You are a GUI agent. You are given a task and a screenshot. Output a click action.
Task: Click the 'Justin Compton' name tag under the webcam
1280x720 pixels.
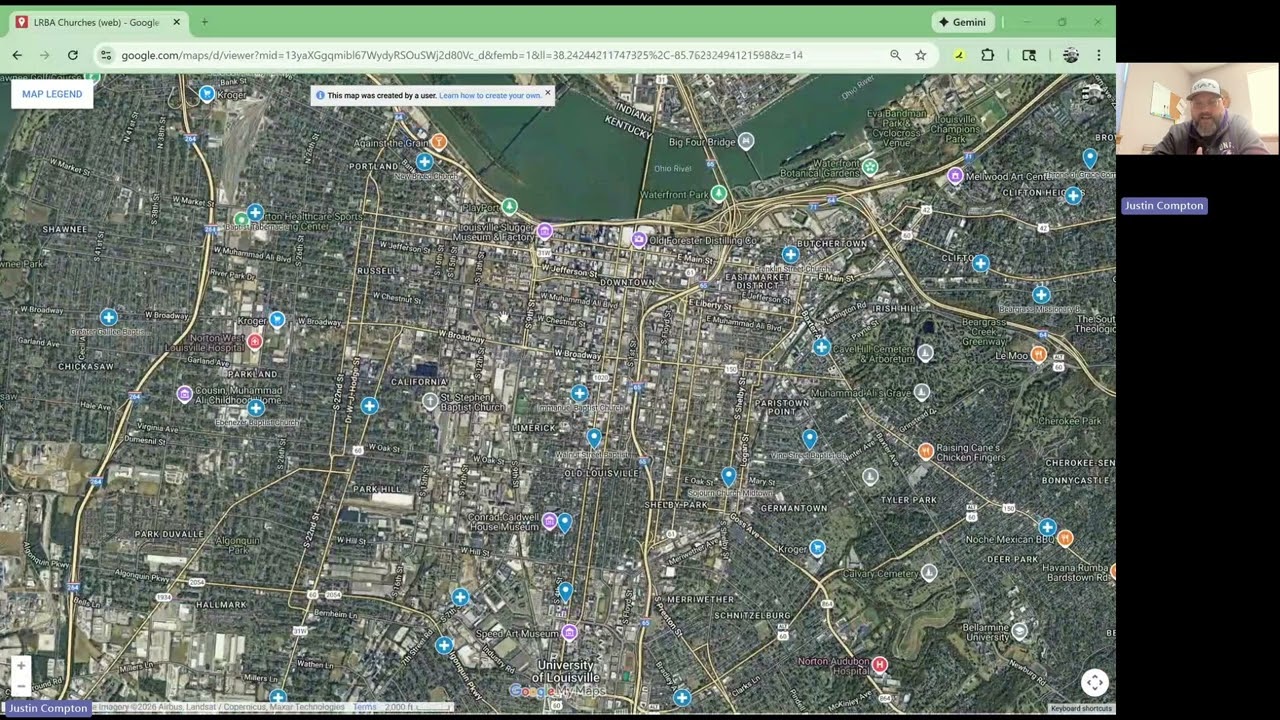click(1164, 205)
